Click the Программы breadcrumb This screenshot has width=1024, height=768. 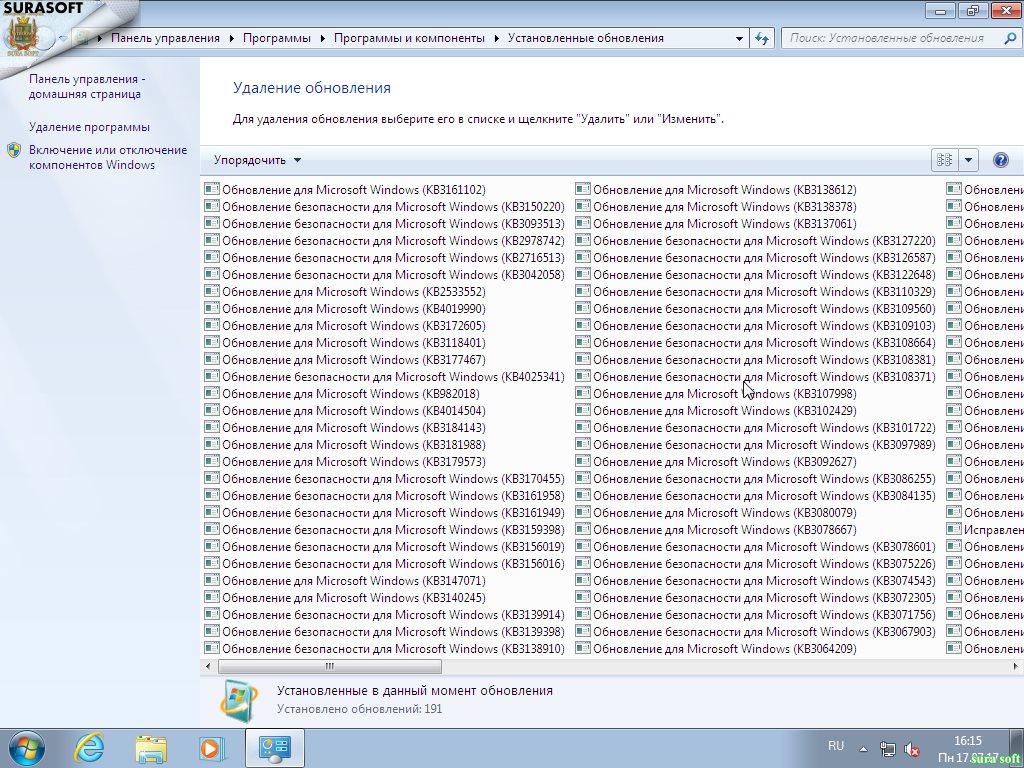(x=276, y=38)
